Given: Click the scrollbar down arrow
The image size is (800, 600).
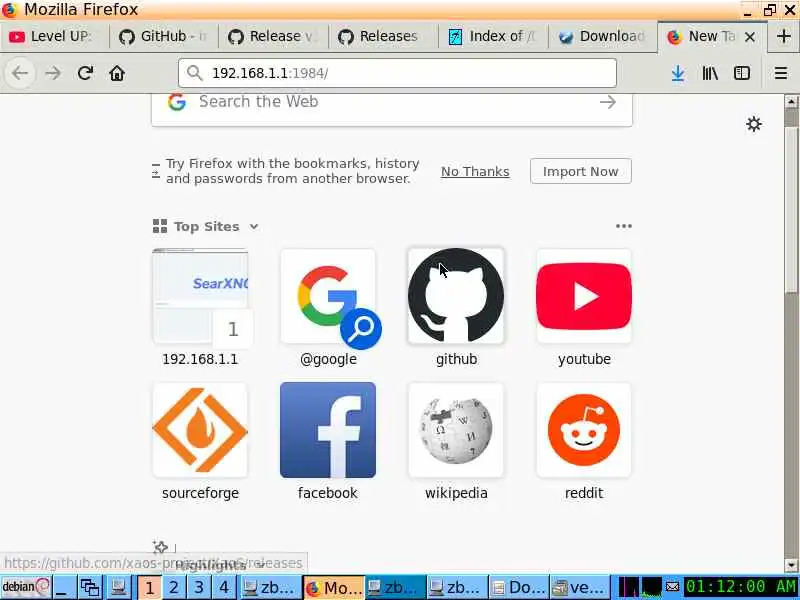Looking at the screenshot, I should coord(791,565).
